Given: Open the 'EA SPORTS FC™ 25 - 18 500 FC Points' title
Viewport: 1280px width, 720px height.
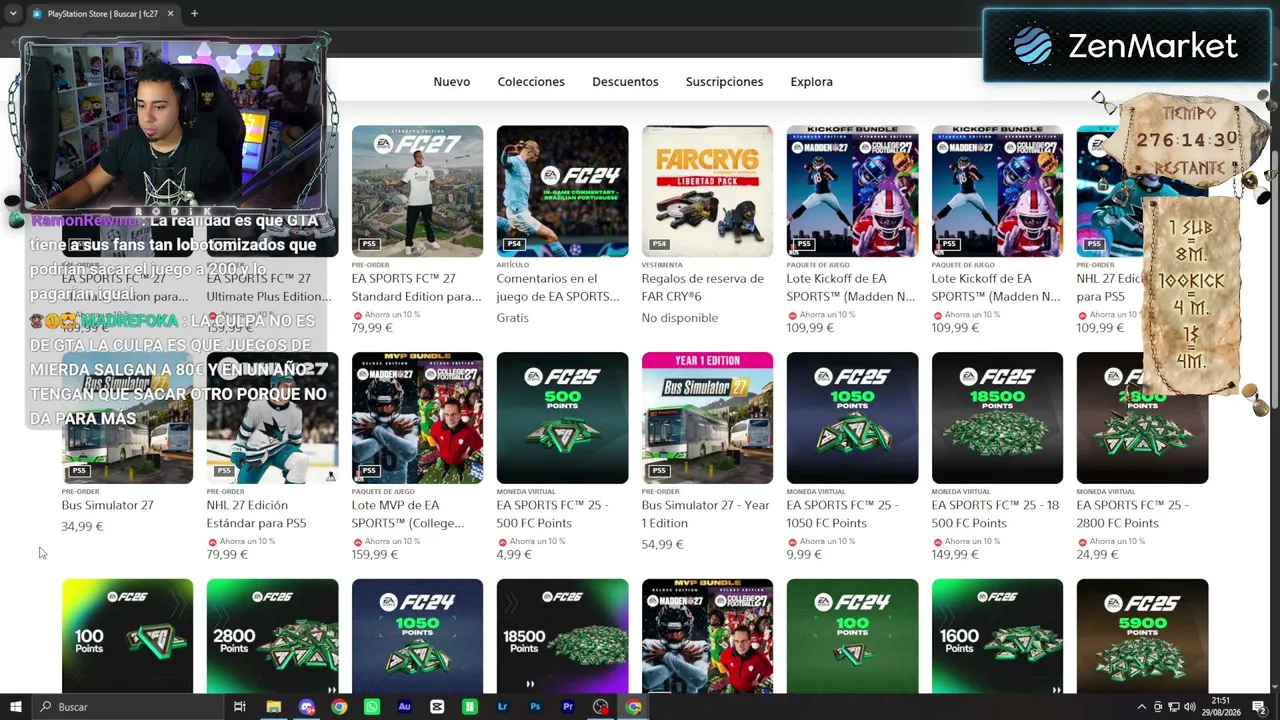Looking at the screenshot, I should (x=996, y=514).
